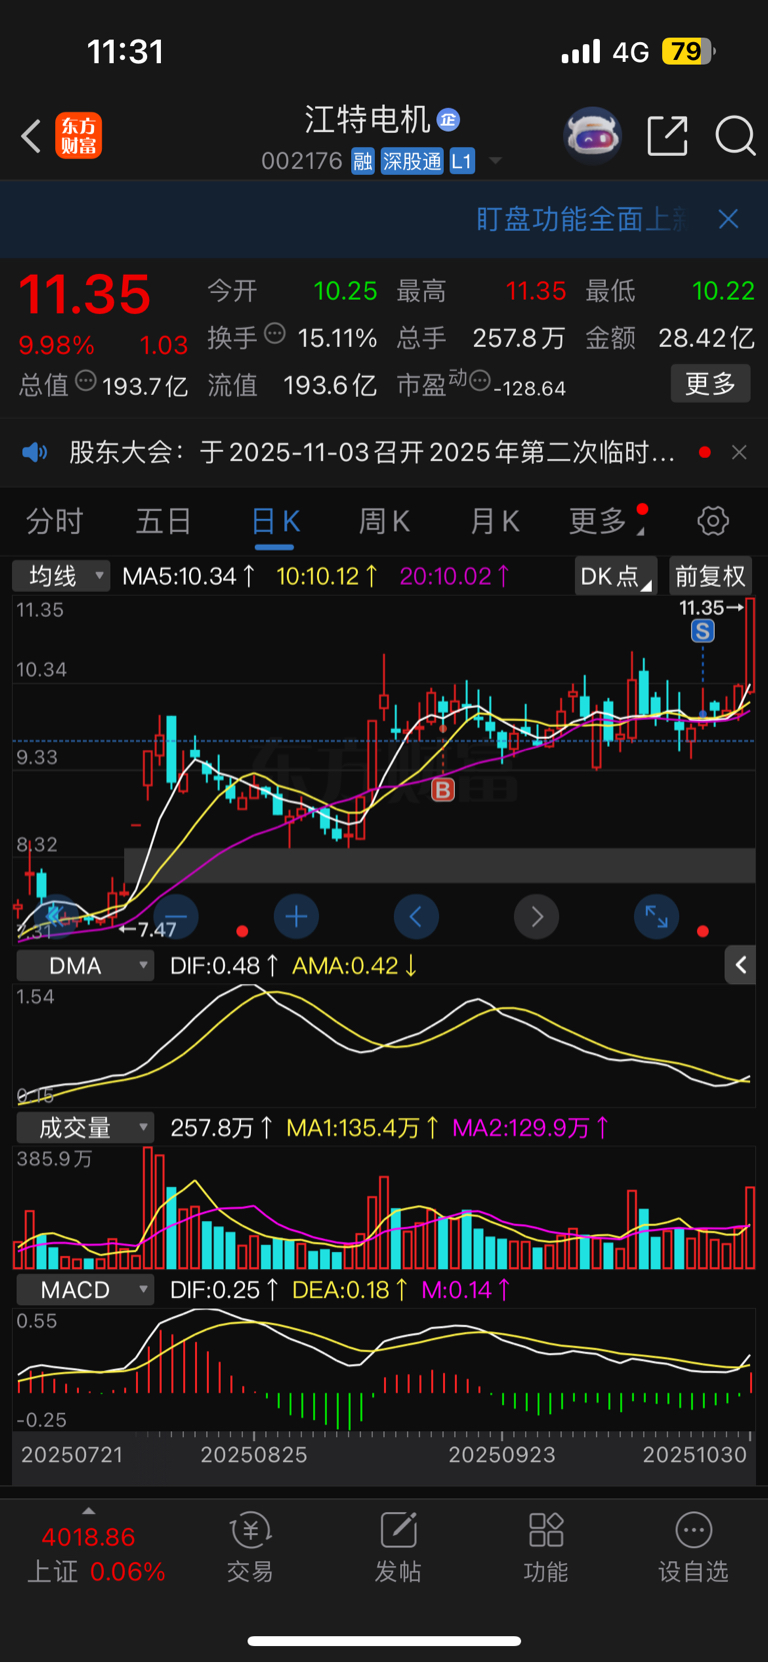Close the 股东大会 announcement bar

point(739,453)
